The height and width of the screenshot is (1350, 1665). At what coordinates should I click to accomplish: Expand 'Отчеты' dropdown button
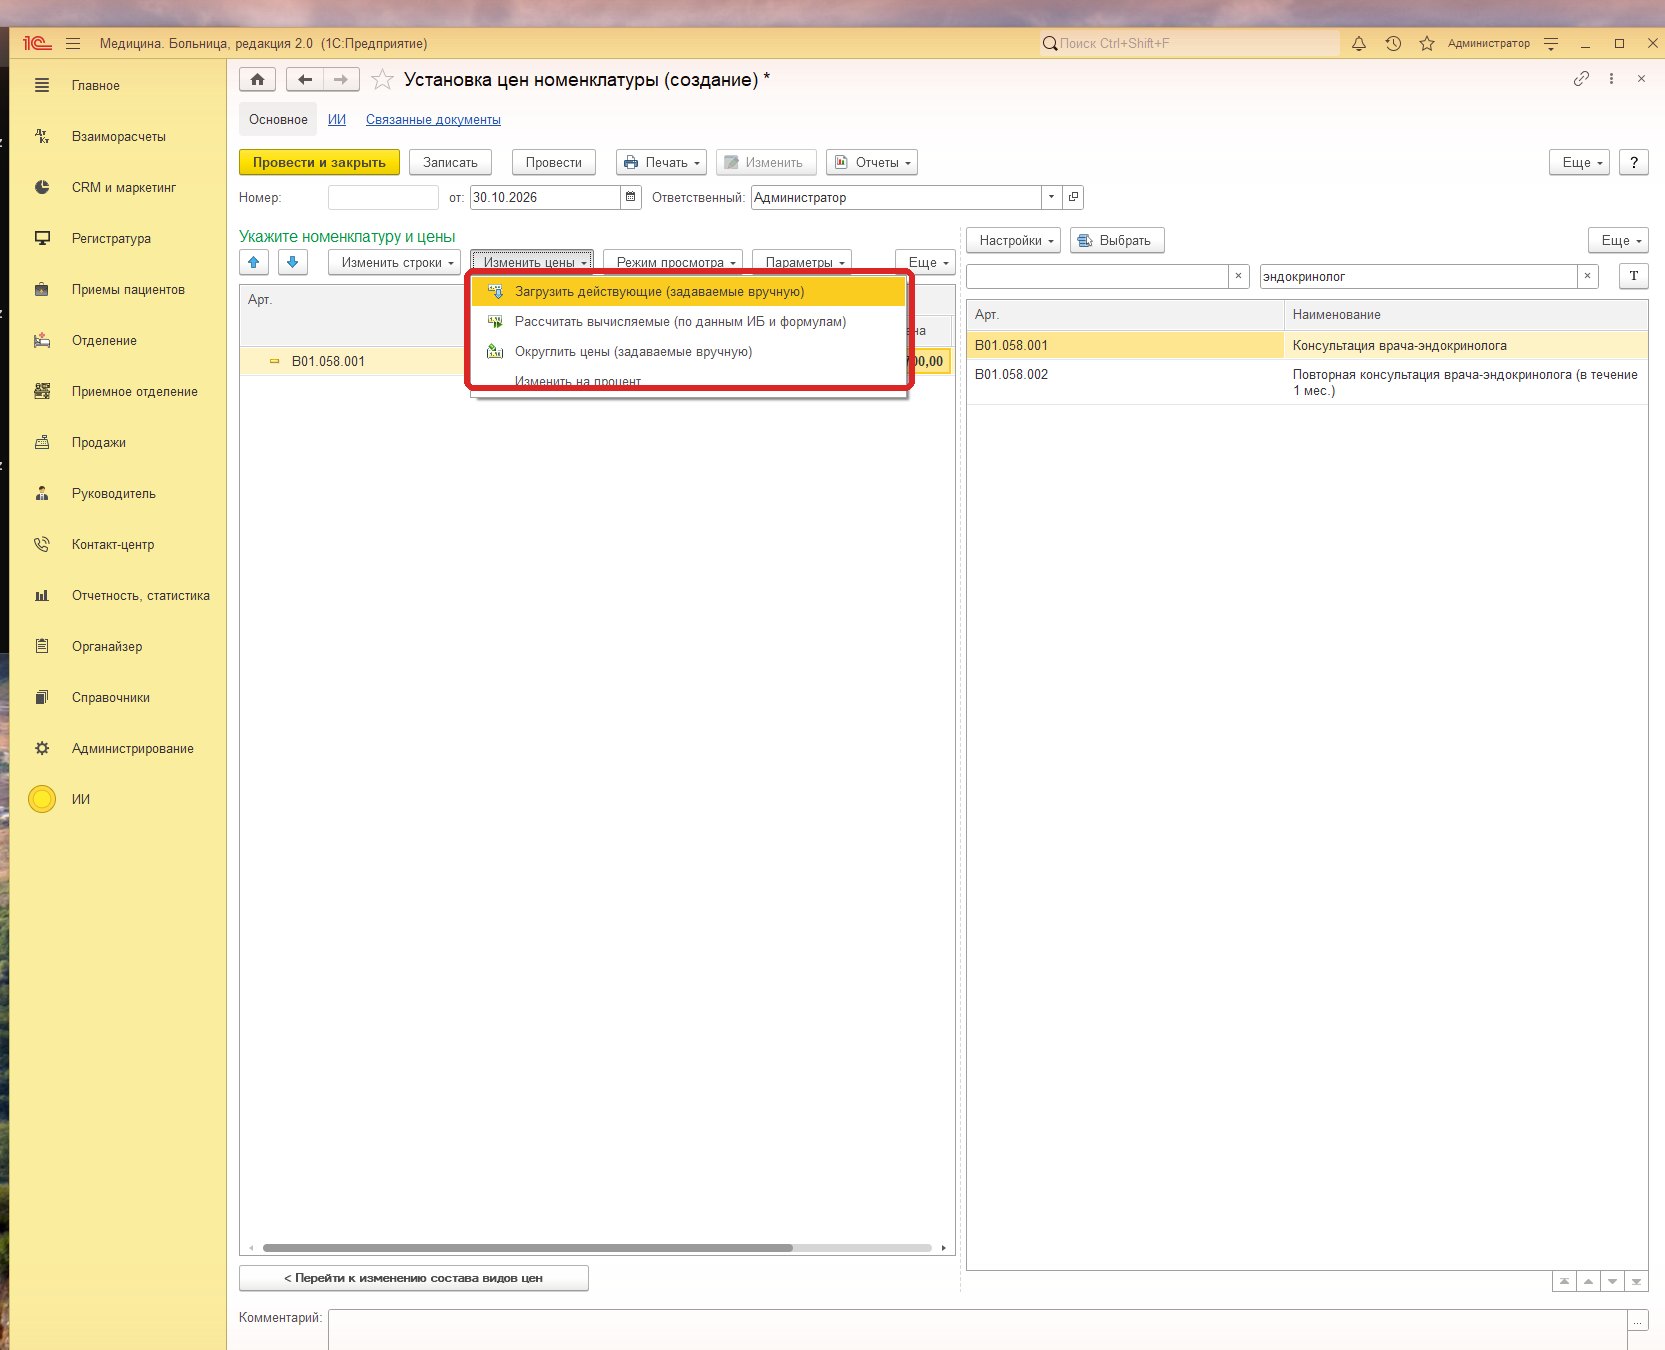tap(871, 162)
